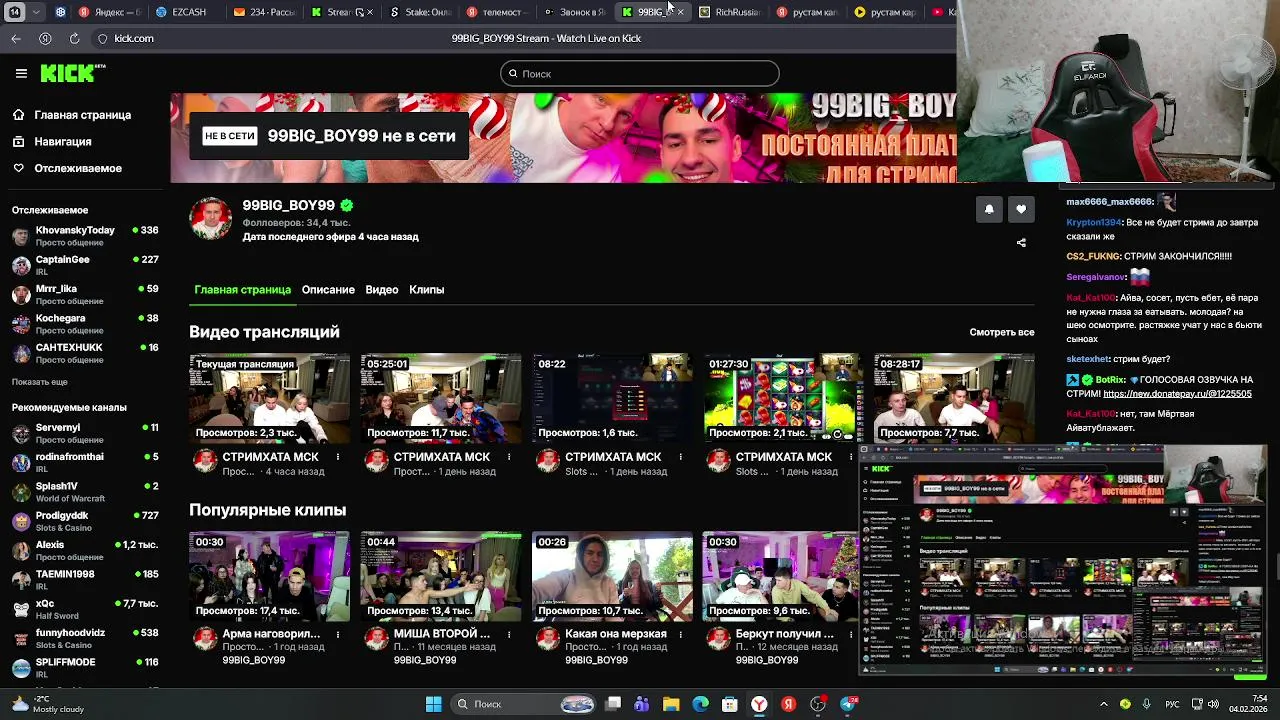
Task: Toggle notifications bell for 99BIG_BOY99
Action: (x=989, y=209)
